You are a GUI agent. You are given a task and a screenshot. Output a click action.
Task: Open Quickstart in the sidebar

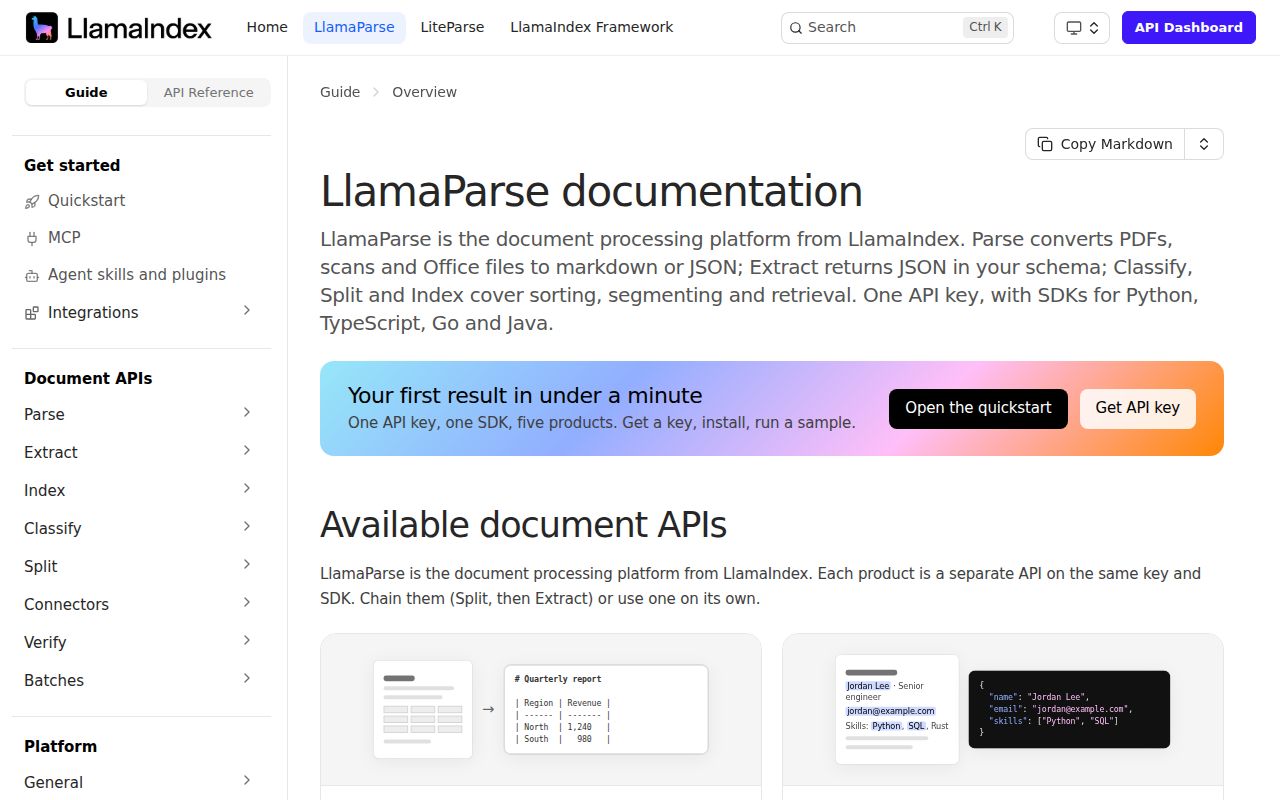pyautogui.click(x=87, y=201)
